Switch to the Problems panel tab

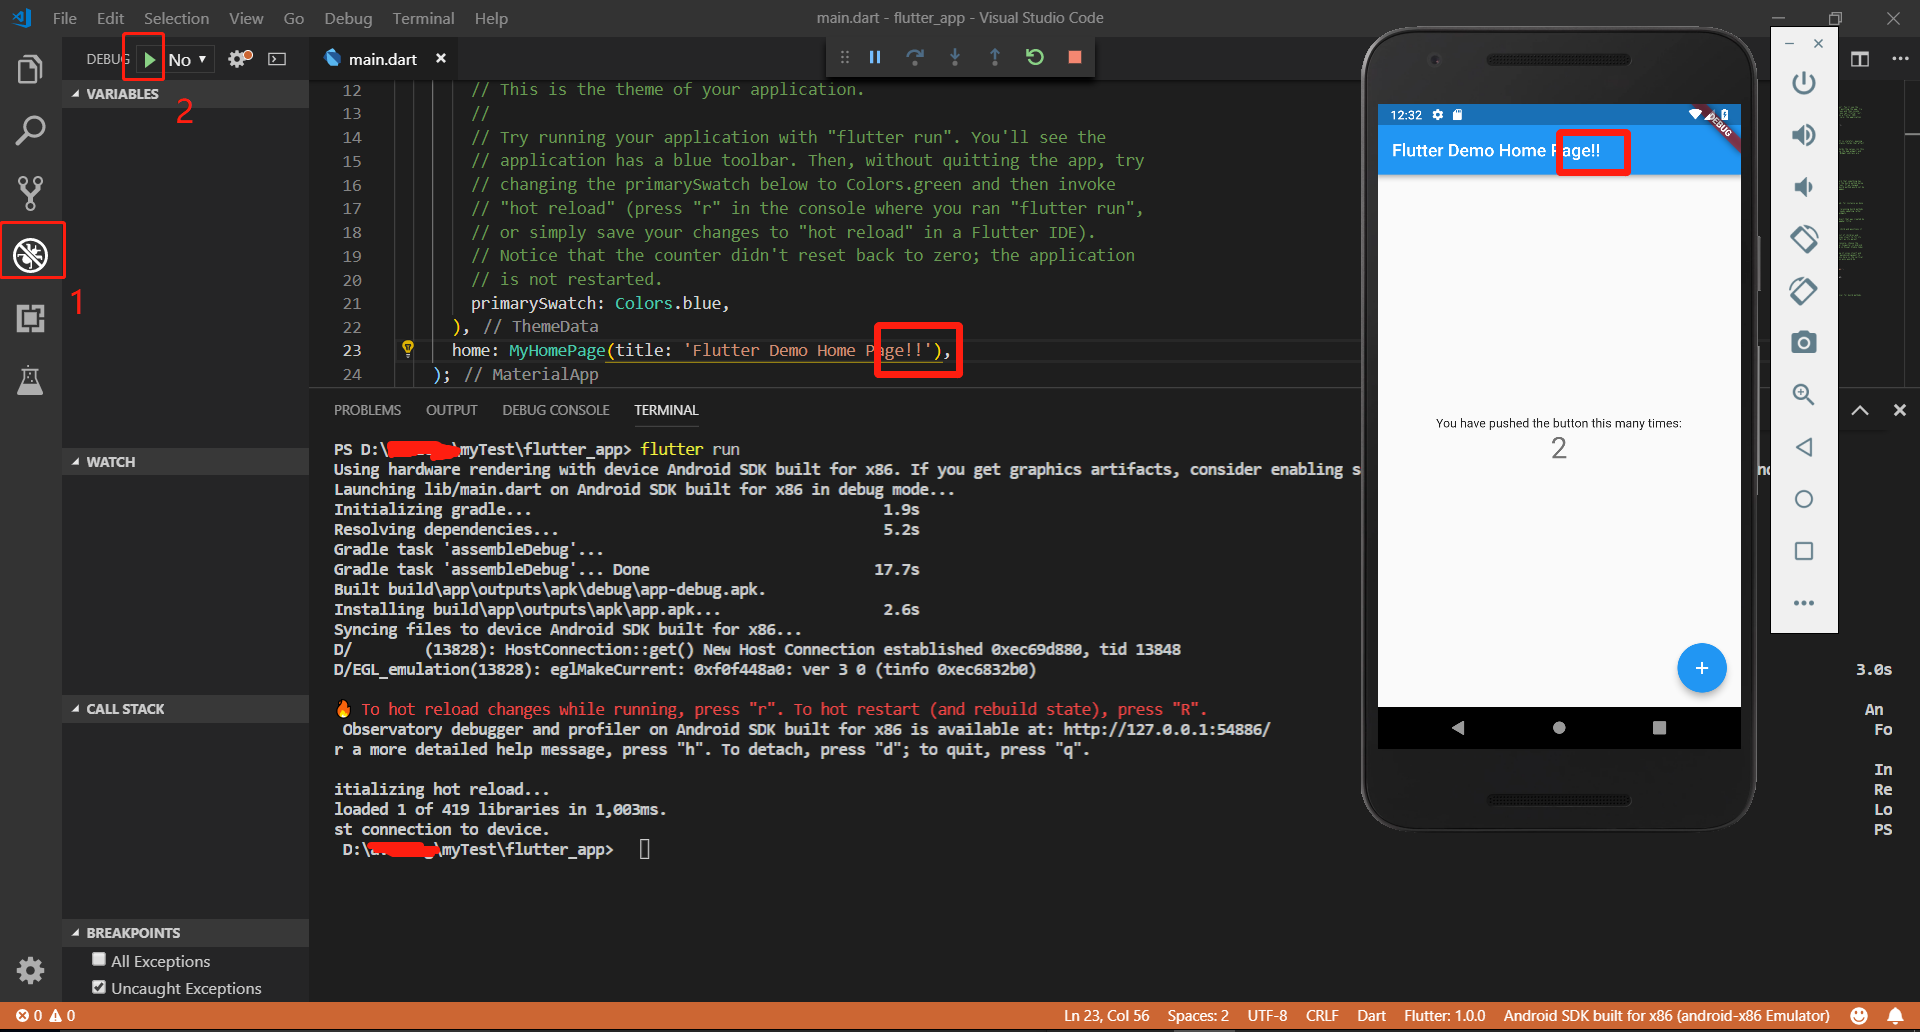coord(367,410)
